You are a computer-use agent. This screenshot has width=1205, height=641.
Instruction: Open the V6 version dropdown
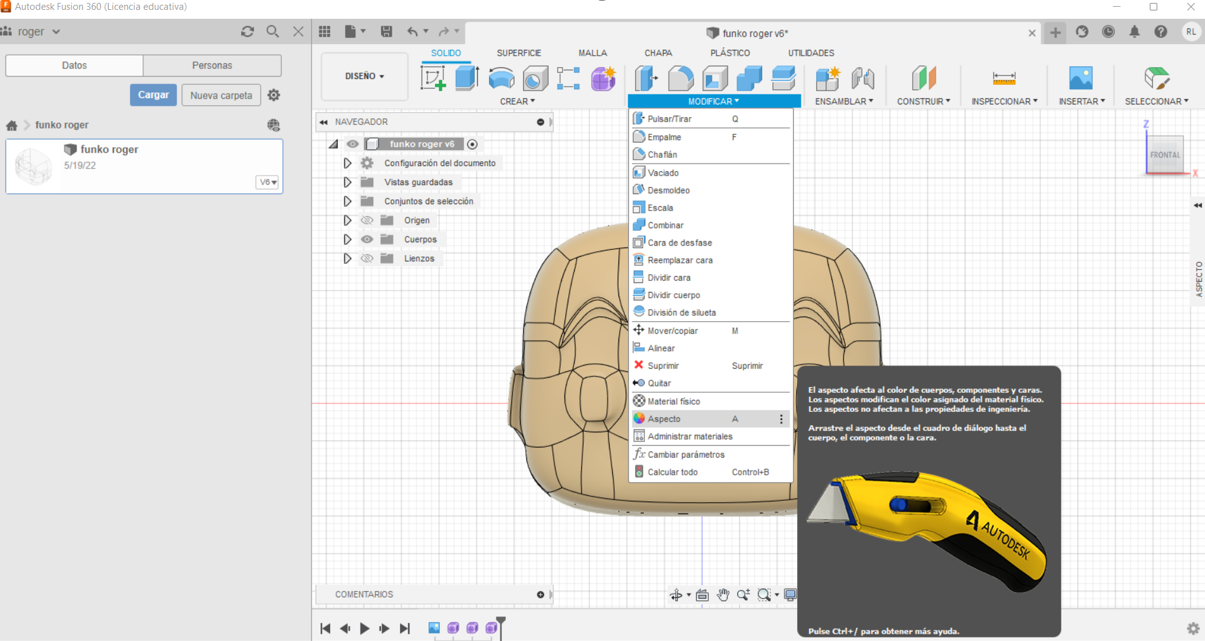point(267,183)
